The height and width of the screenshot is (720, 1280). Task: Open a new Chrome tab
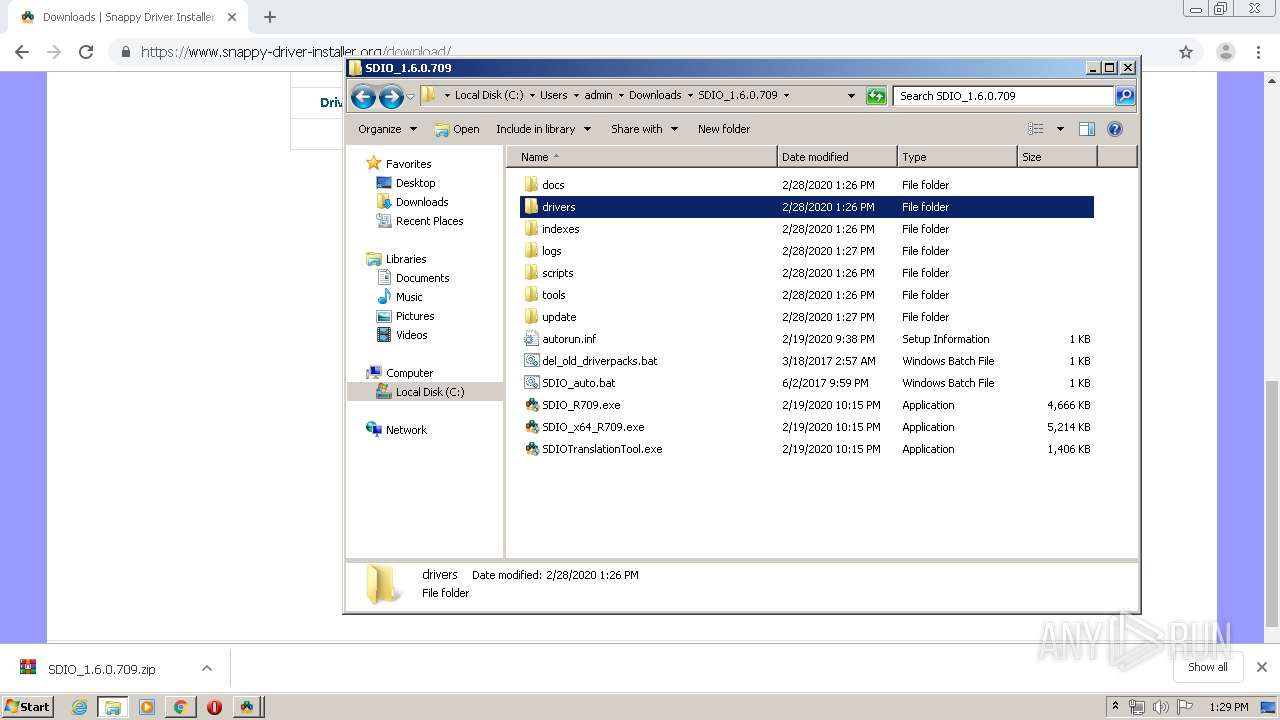(270, 17)
